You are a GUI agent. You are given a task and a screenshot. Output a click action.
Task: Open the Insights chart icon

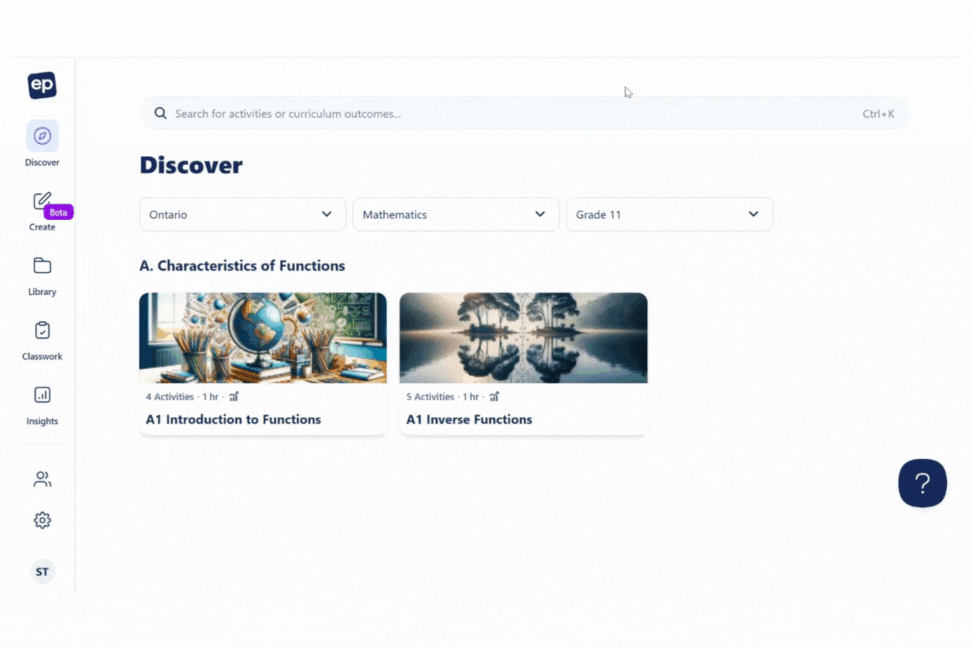[42, 395]
